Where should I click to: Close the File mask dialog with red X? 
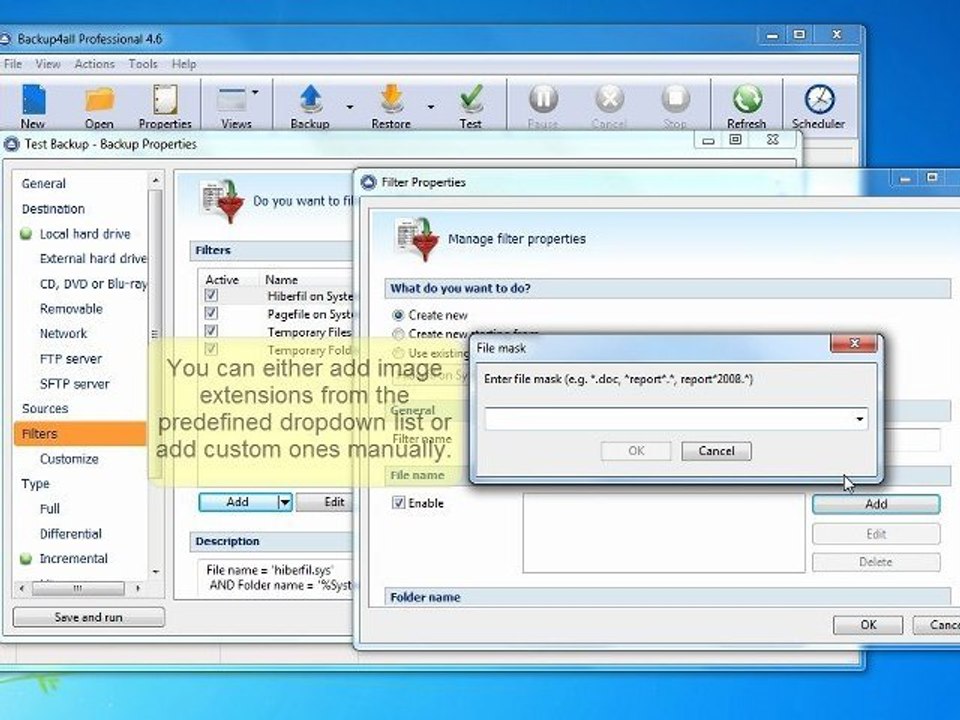tap(854, 343)
